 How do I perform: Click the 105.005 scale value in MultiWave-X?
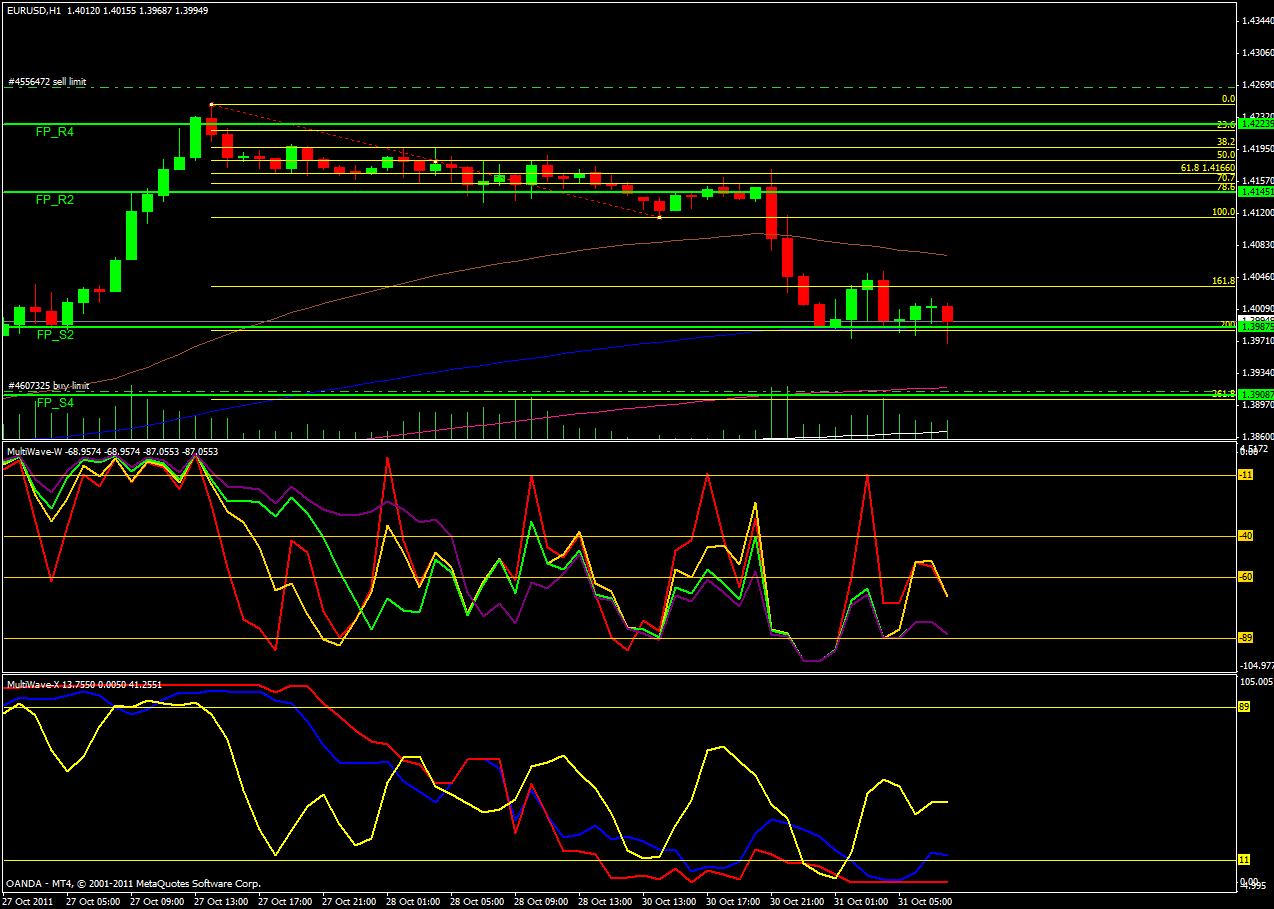(1257, 682)
